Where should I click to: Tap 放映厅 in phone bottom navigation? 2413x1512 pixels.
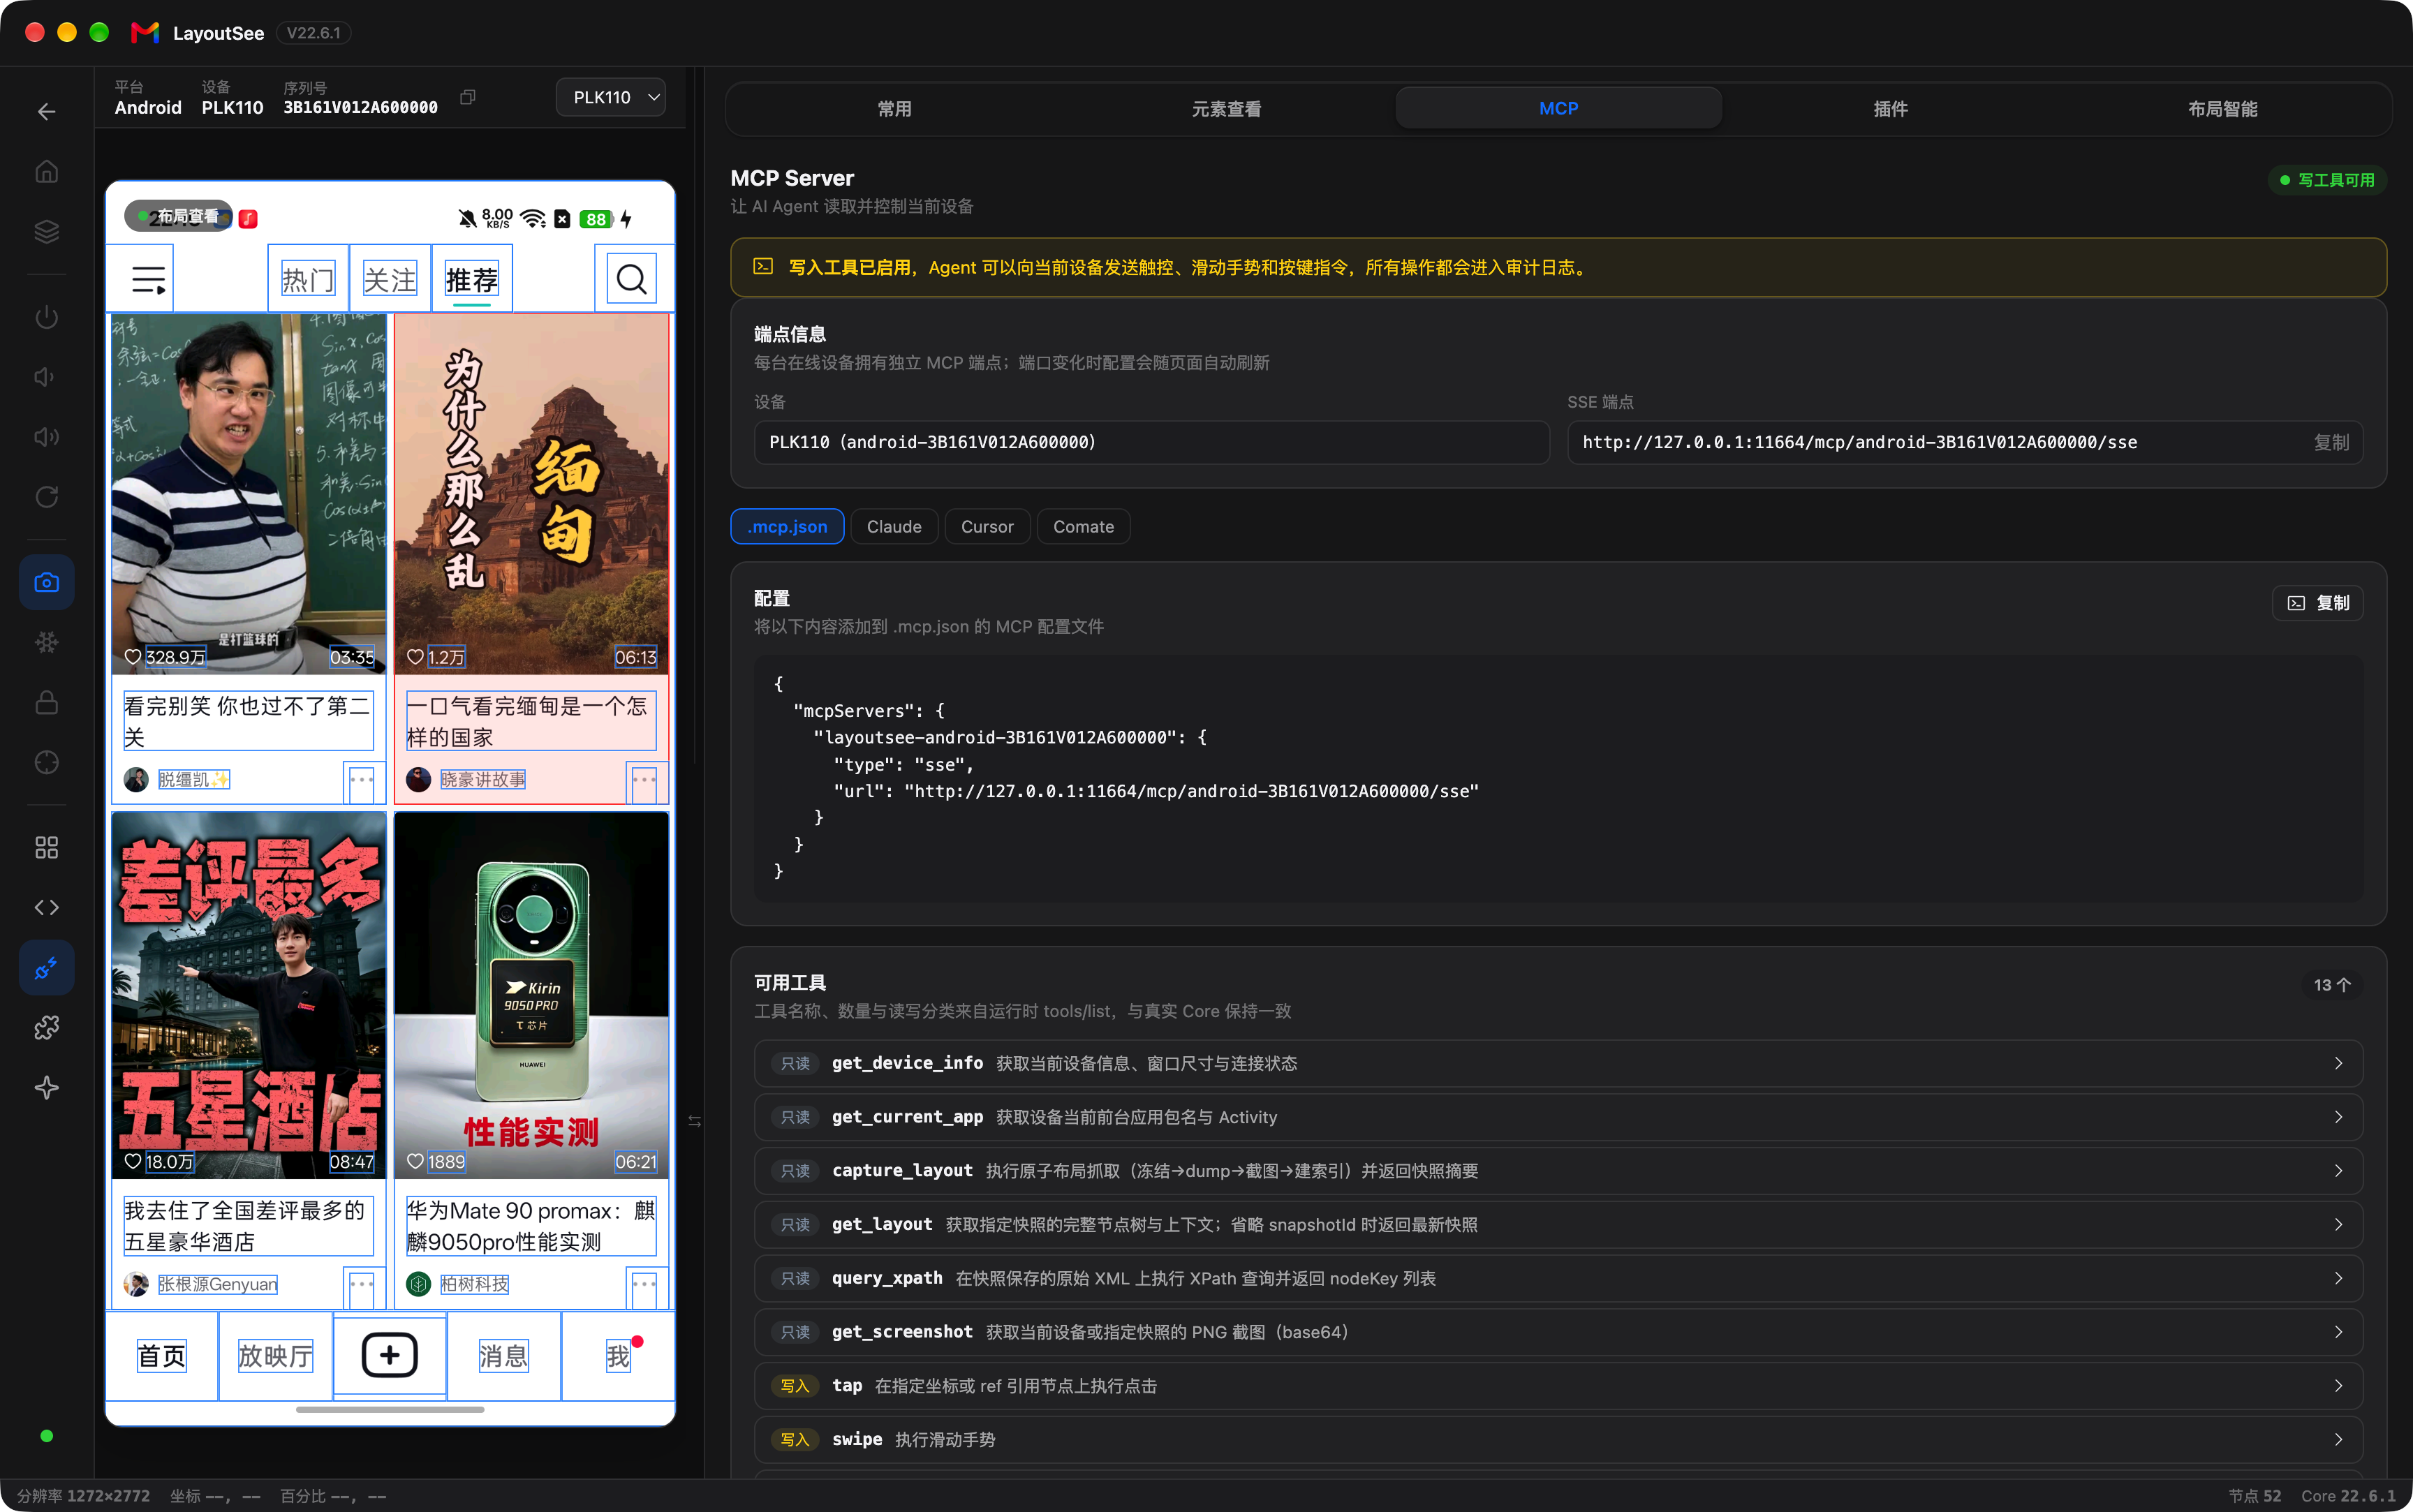coord(275,1356)
